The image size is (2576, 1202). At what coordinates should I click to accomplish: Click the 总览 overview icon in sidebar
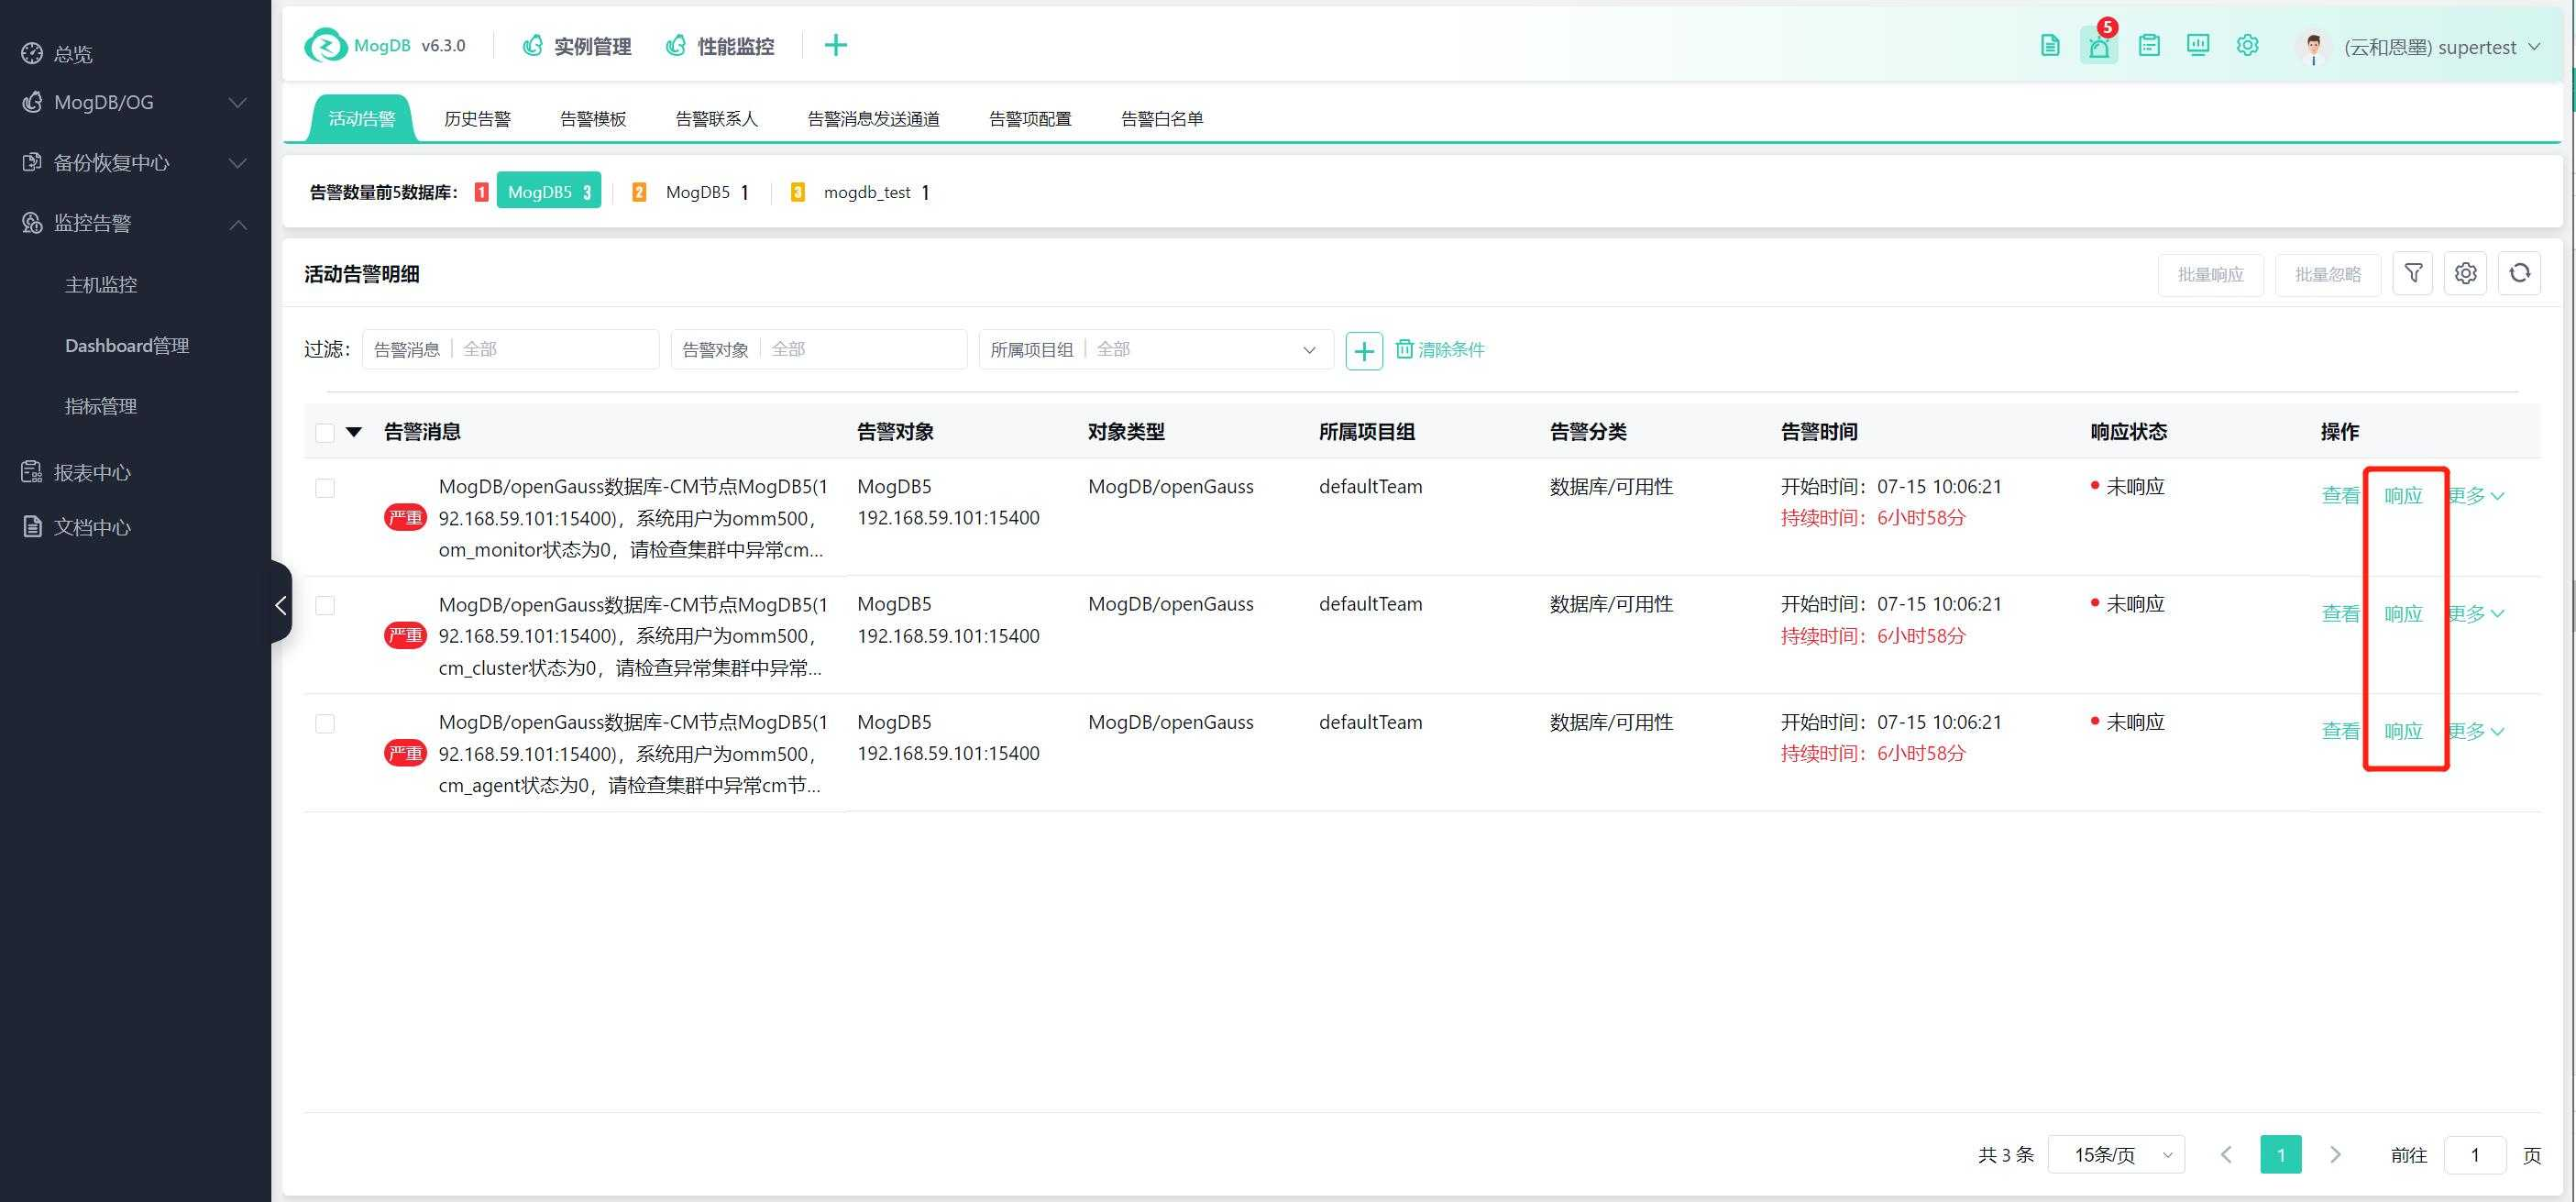pyautogui.click(x=32, y=53)
